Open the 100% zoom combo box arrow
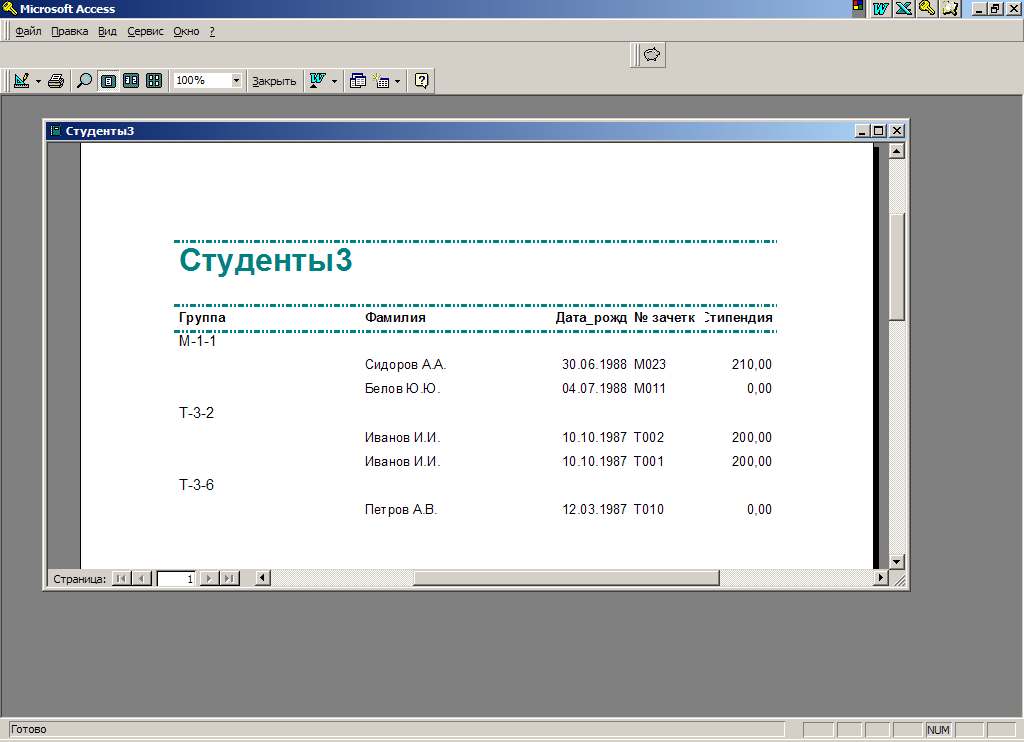This screenshot has width=1024, height=742. [x=236, y=80]
